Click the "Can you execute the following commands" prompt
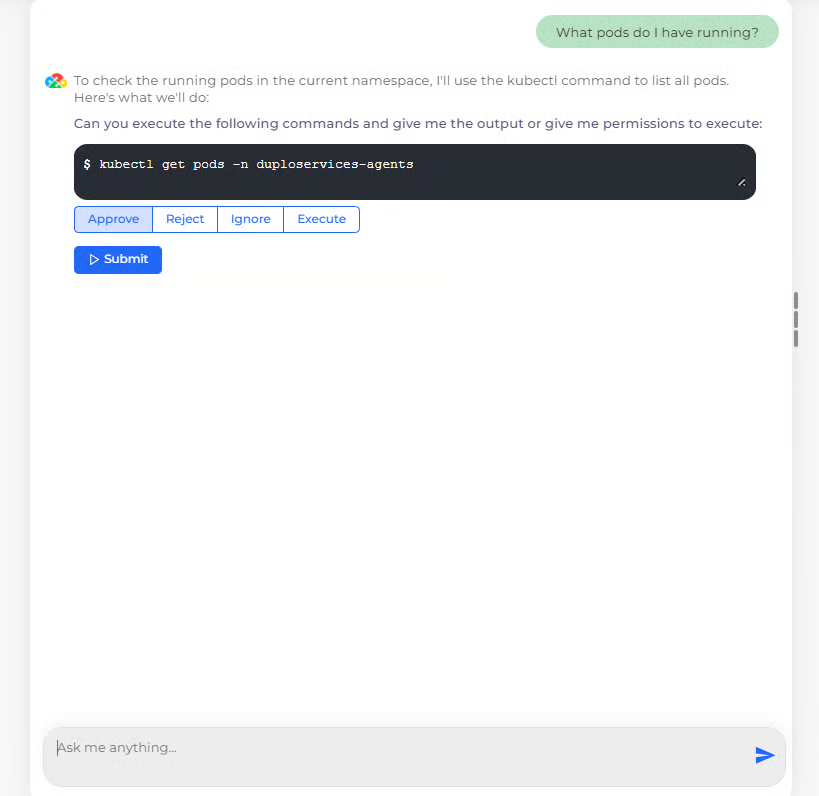This screenshot has height=796, width=819. [x=417, y=124]
